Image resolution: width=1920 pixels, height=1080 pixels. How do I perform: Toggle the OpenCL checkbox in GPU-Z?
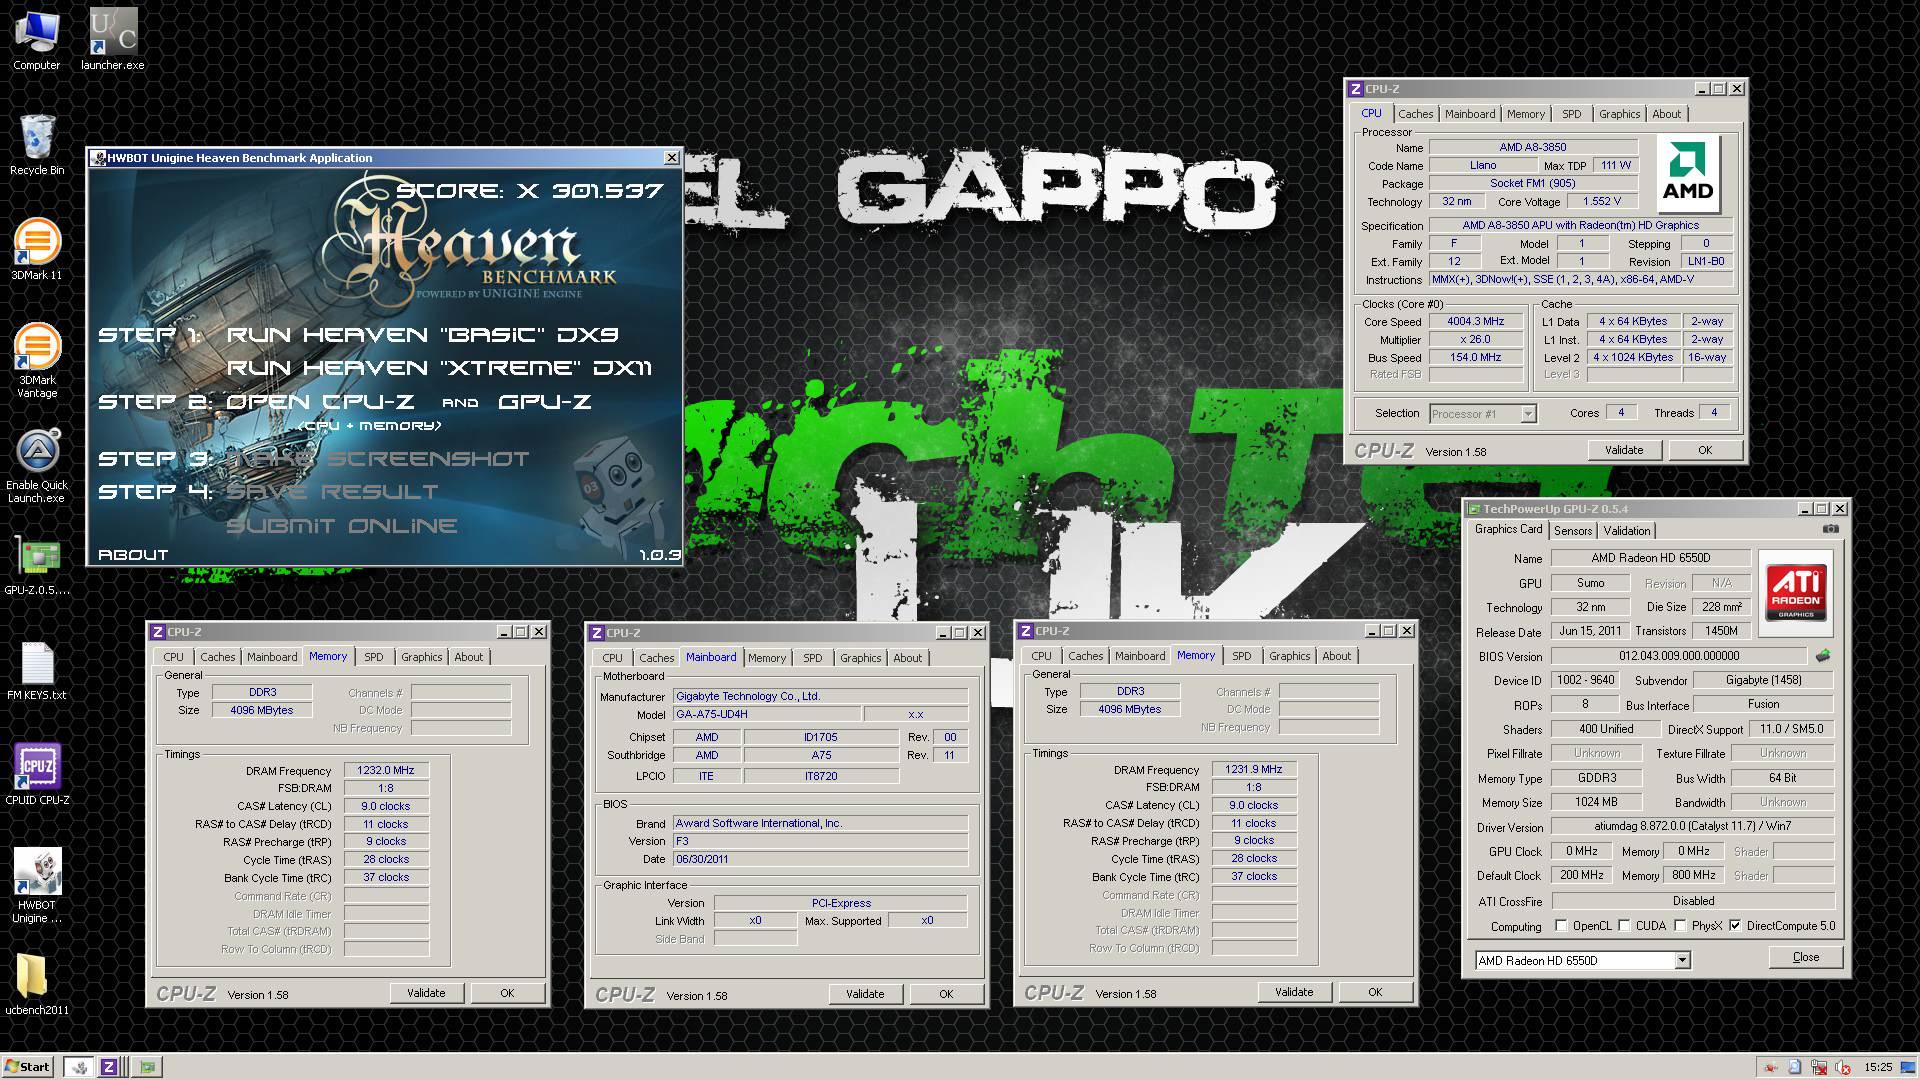click(x=1561, y=926)
